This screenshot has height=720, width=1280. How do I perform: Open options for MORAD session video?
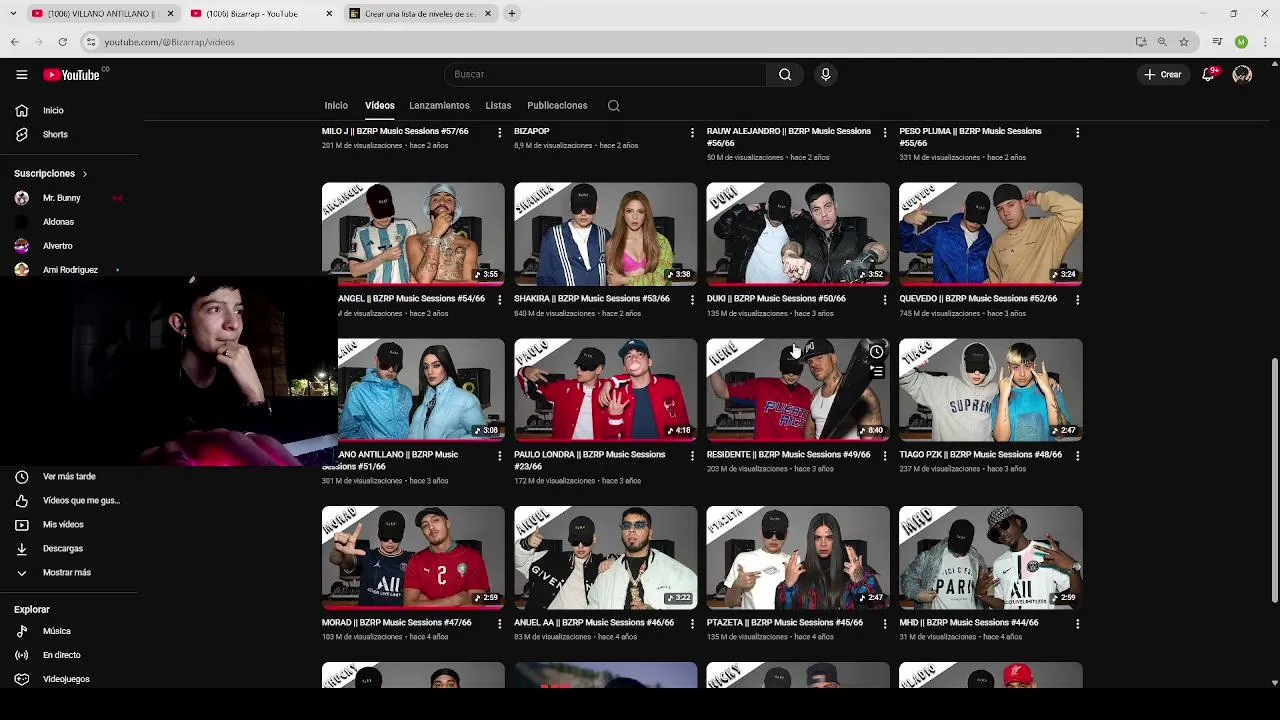(499, 623)
